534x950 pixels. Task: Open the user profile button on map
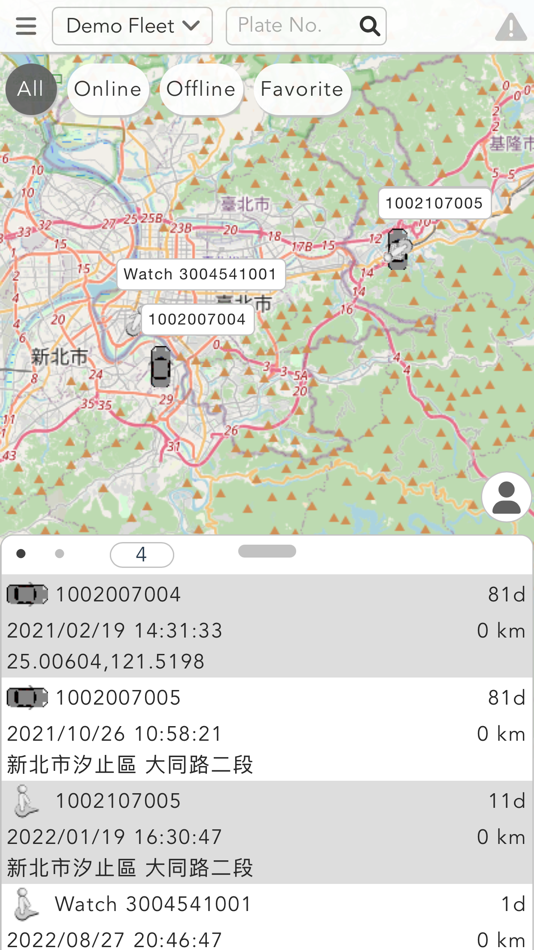[506, 497]
